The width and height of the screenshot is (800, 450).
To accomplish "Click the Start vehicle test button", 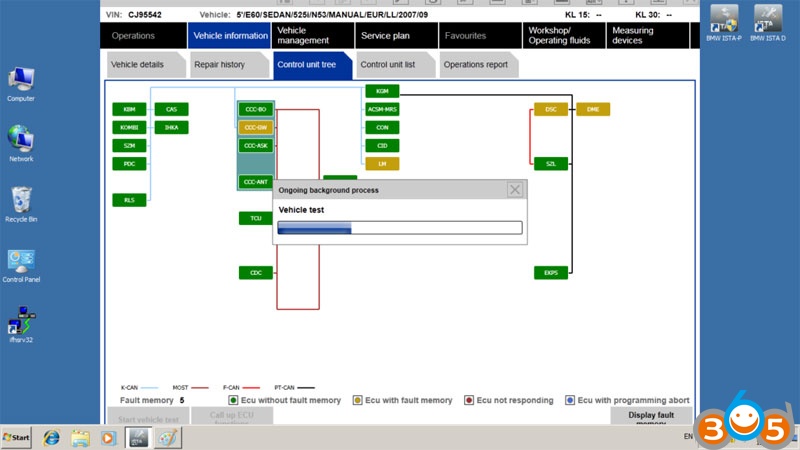I will coord(148,416).
